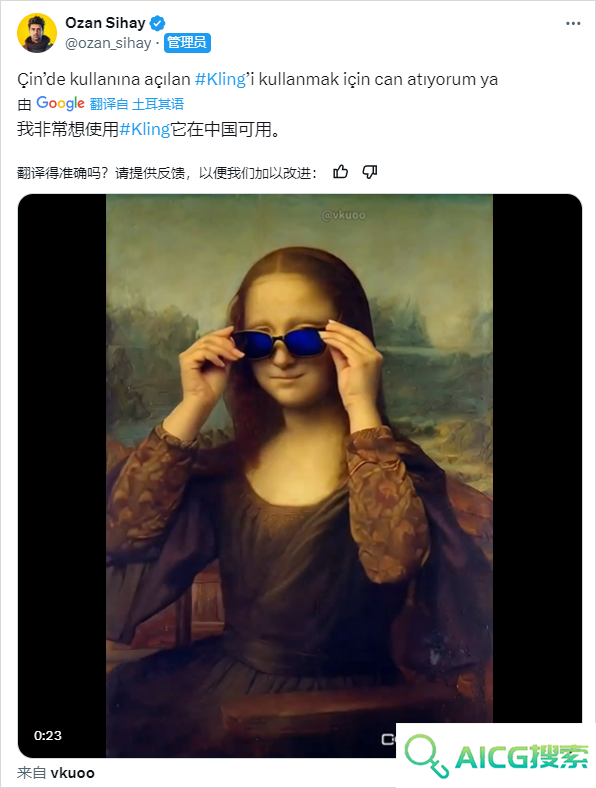Image resolution: width=596 pixels, height=788 pixels.
Task: Click the 0:23 video duration label
Action: coord(48,735)
